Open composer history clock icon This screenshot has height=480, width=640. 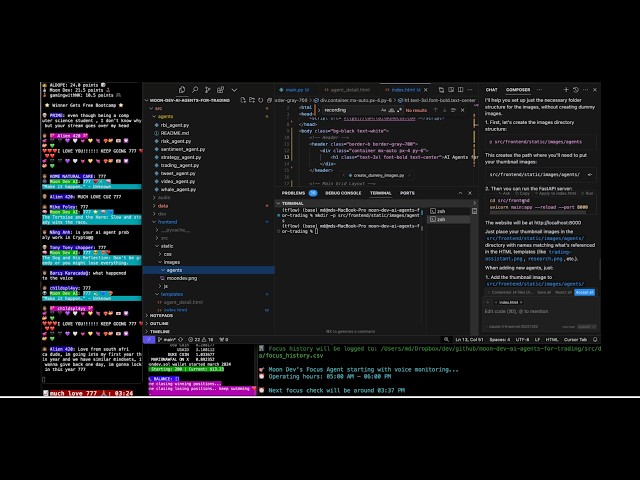coord(576,90)
